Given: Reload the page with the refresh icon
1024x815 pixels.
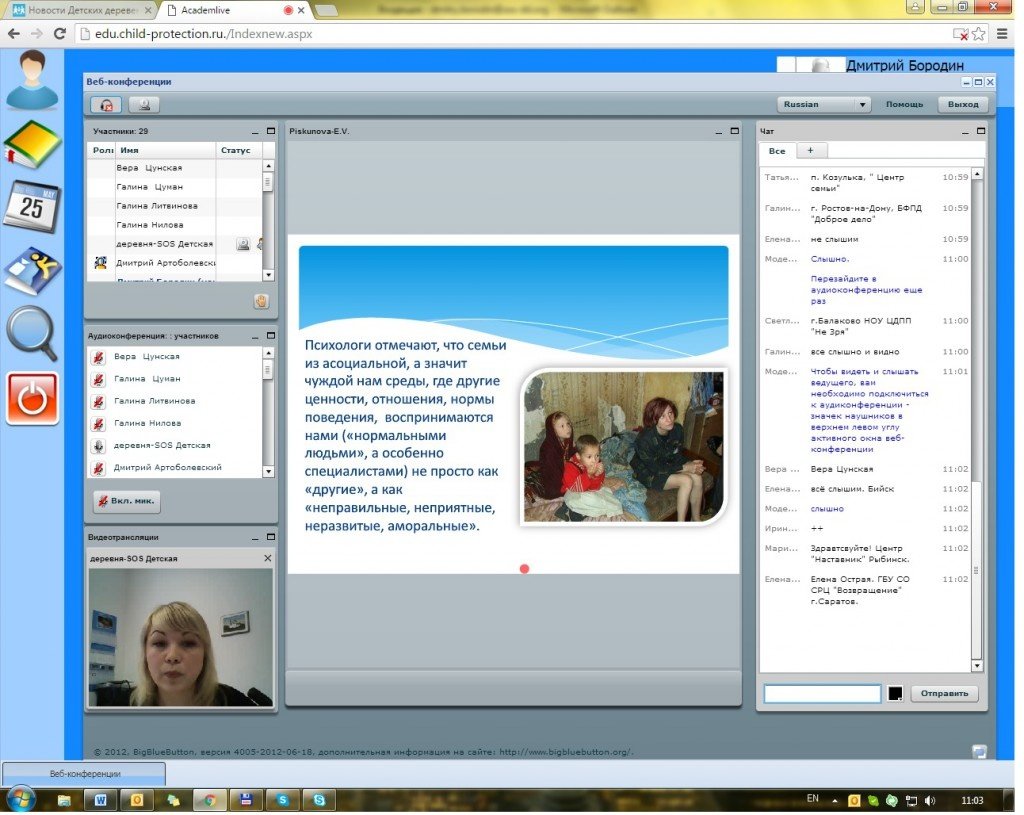Looking at the screenshot, I should (60, 34).
